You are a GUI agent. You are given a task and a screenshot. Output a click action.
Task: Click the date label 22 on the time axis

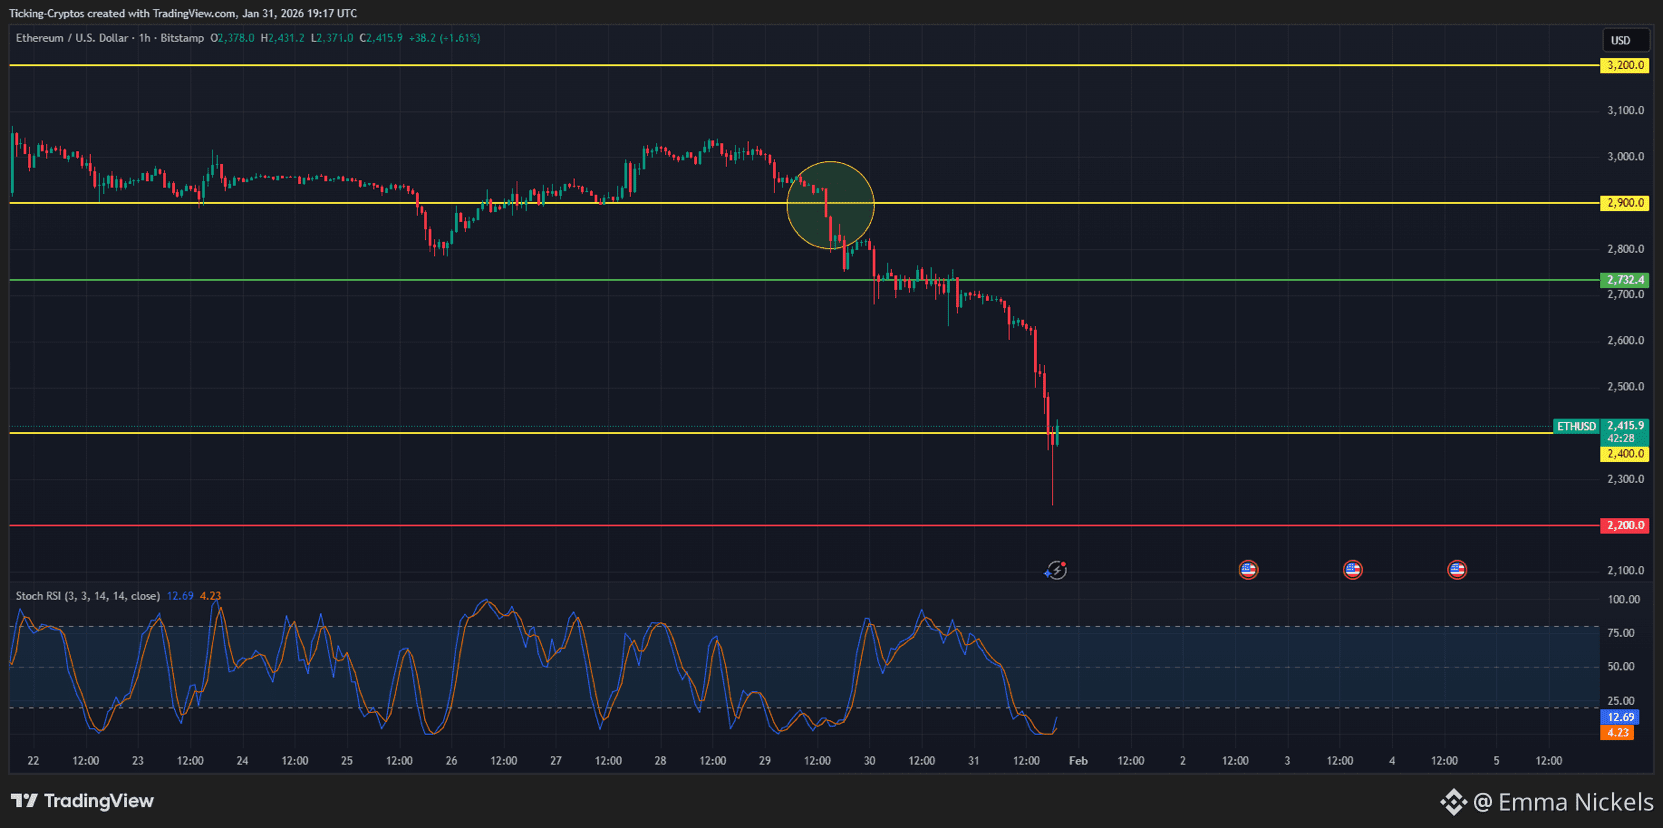pos(33,761)
